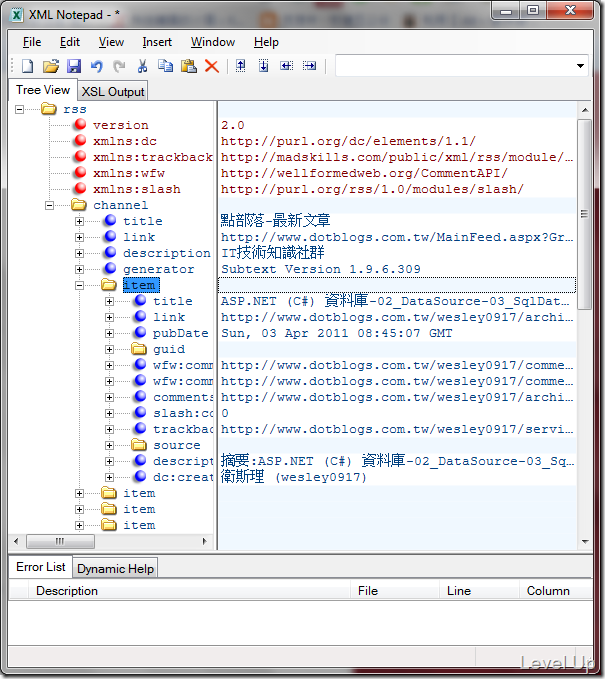605x679 pixels.
Task: Click the Save floppy disk icon
Action: click(74, 66)
